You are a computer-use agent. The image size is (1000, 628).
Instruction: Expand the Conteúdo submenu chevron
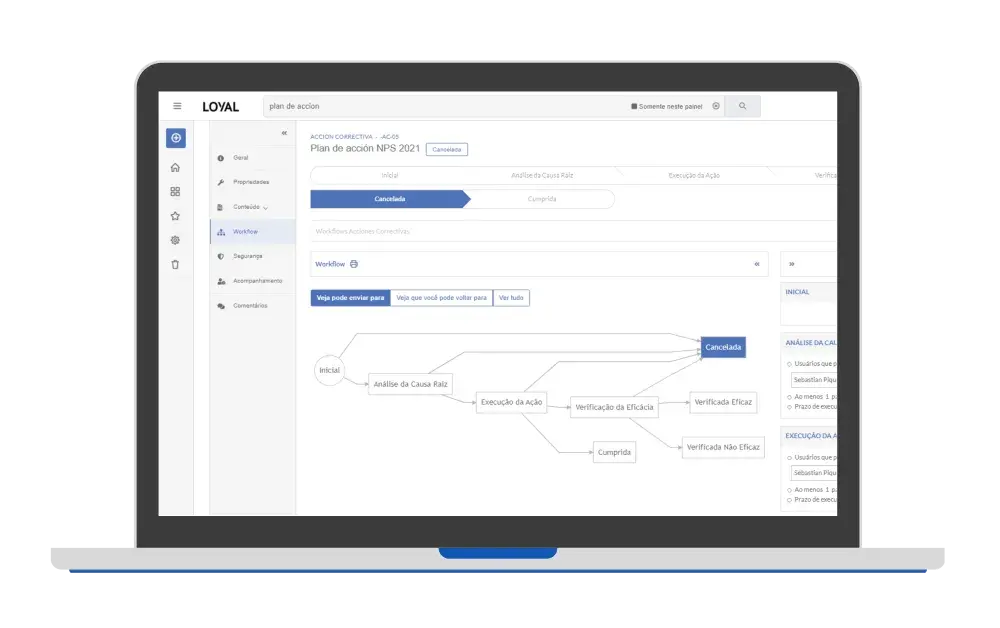pos(265,207)
